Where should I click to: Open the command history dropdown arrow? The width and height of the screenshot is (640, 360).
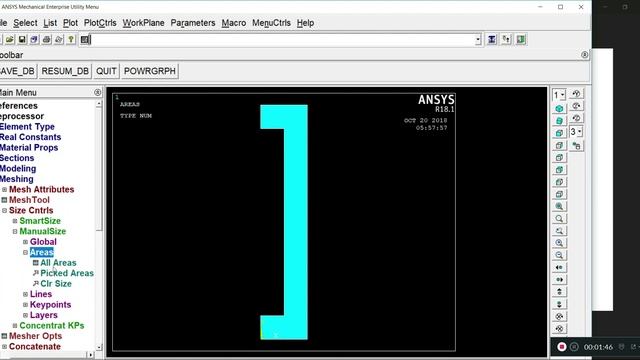point(478,40)
